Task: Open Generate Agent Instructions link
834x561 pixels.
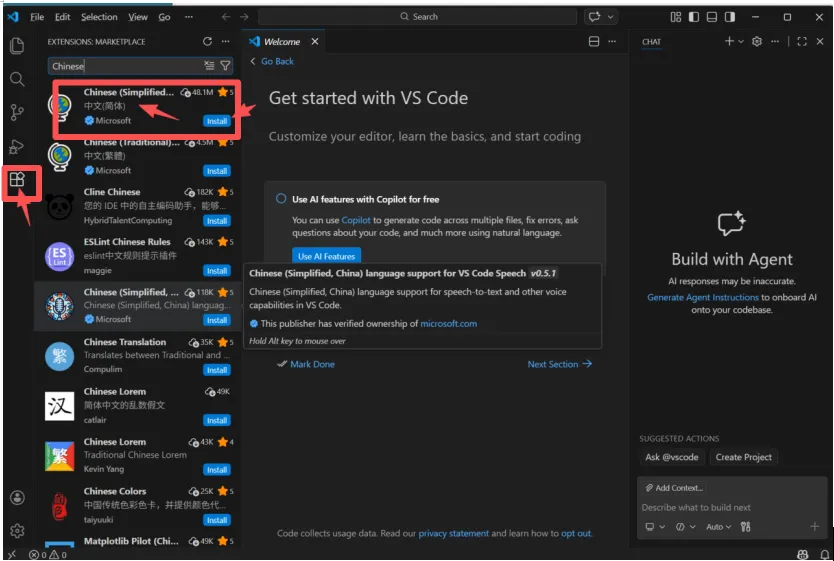Action: click(x=703, y=297)
